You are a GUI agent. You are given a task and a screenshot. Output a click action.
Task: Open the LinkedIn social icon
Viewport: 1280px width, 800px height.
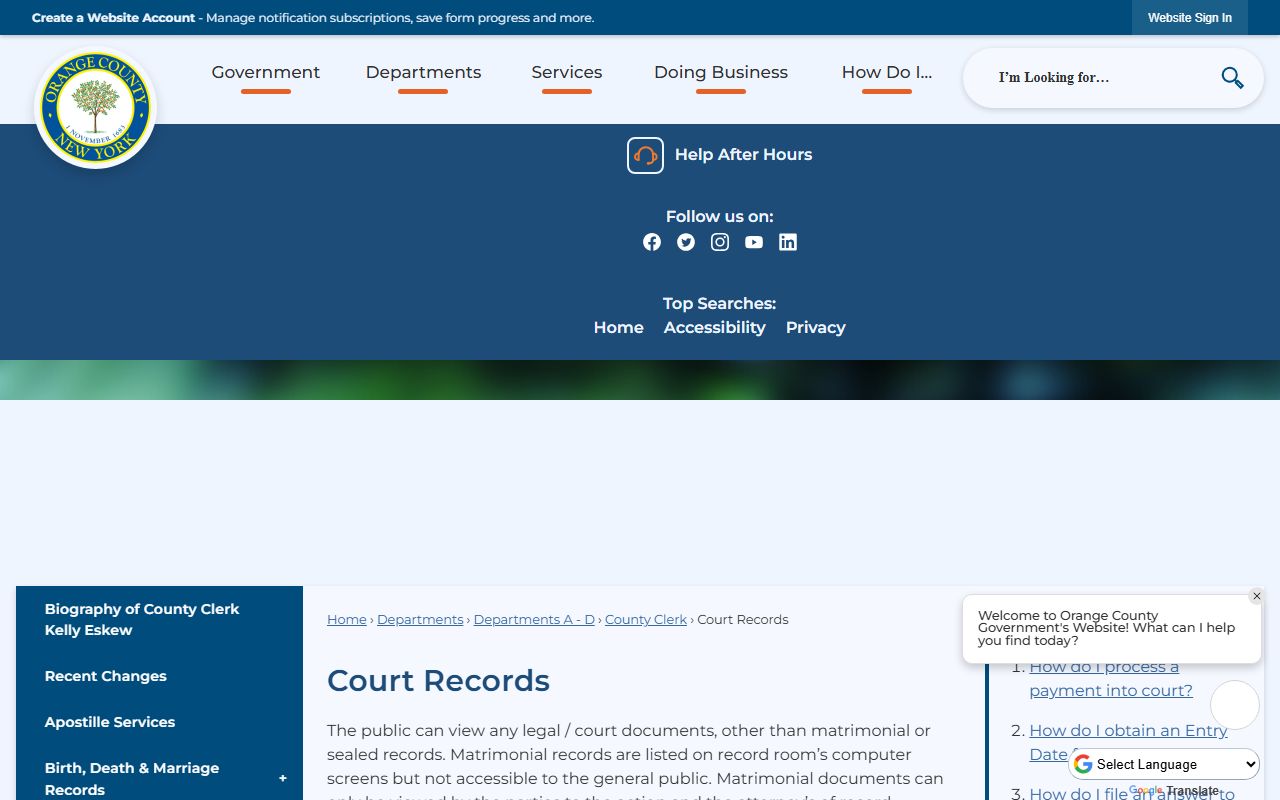(788, 242)
